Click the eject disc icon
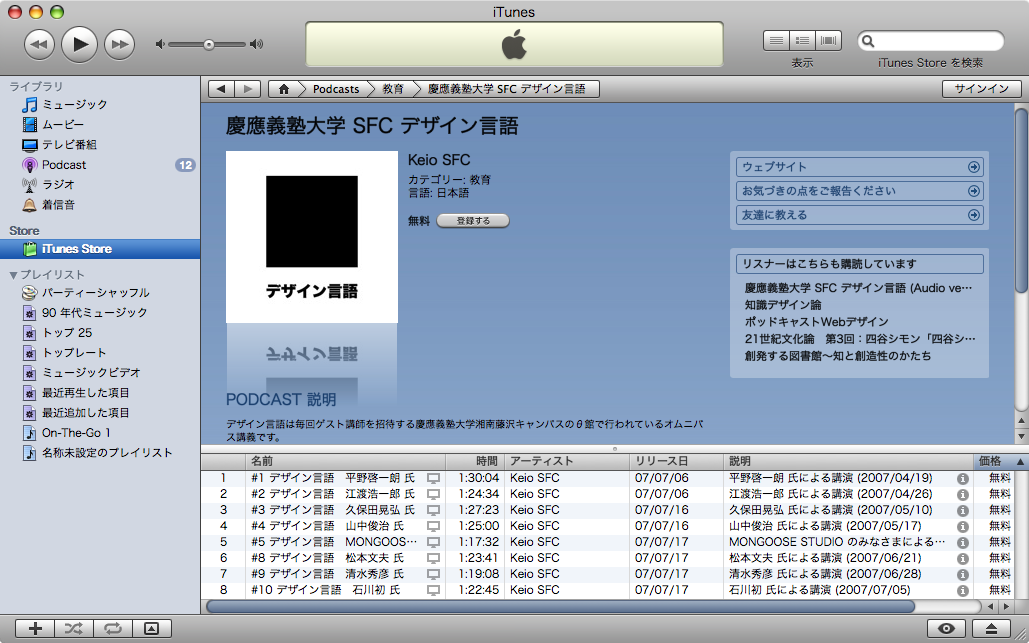Image resolution: width=1029 pixels, height=643 pixels. [x=991, y=628]
